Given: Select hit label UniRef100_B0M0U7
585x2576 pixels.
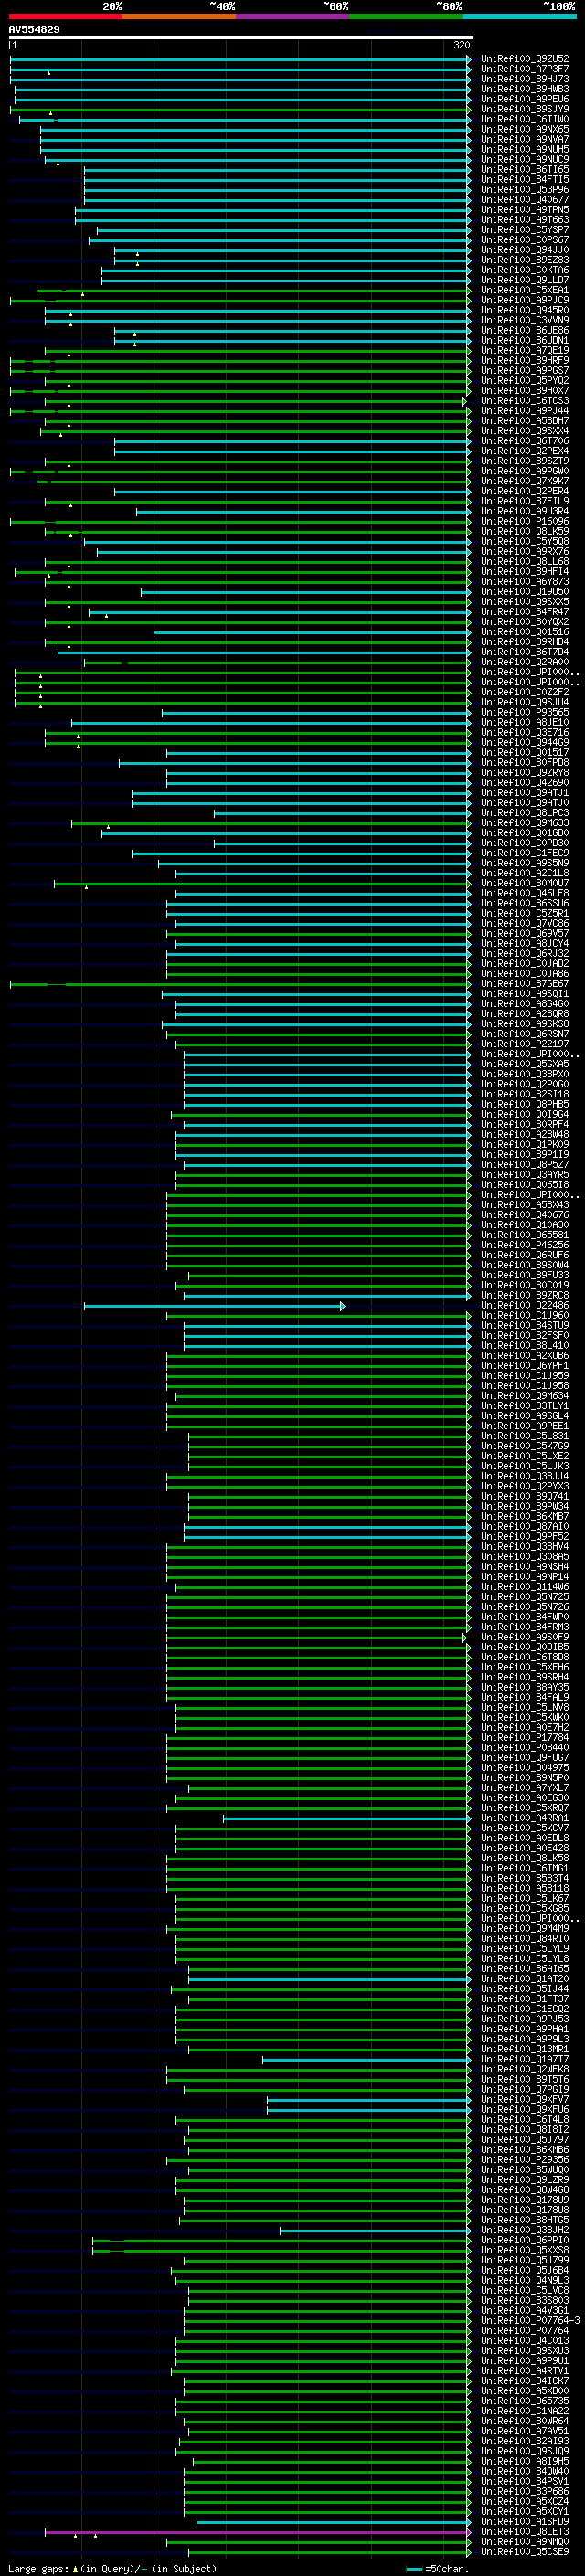Looking at the screenshot, I should tap(525, 883).
